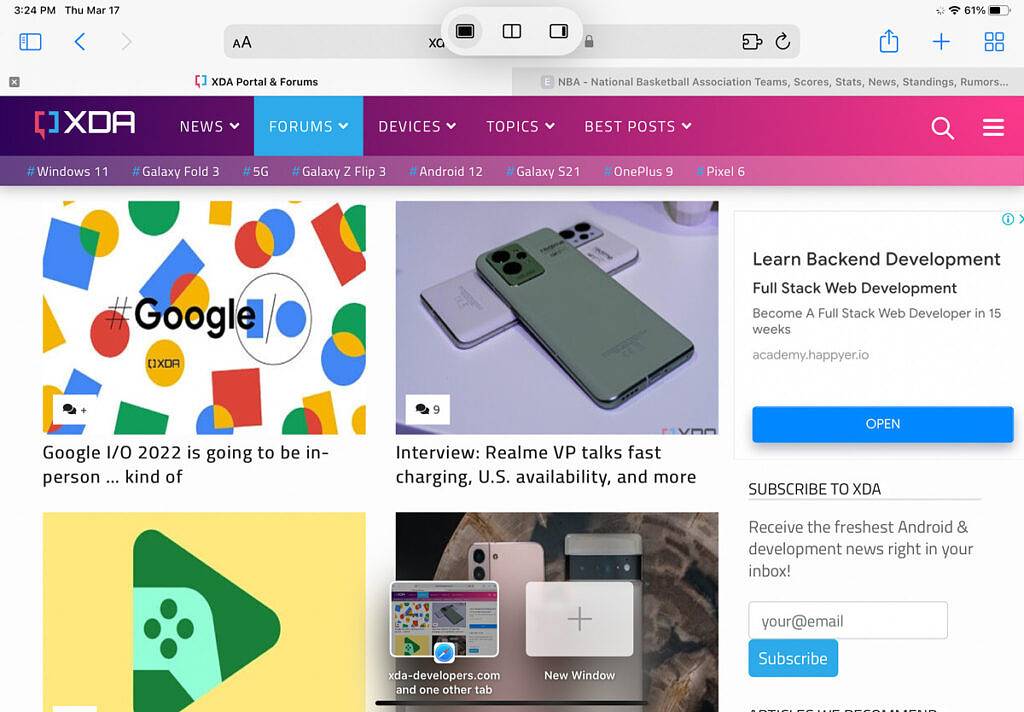Go back to the previous page
The height and width of the screenshot is (712, 1024).
(x=80, y=42)
